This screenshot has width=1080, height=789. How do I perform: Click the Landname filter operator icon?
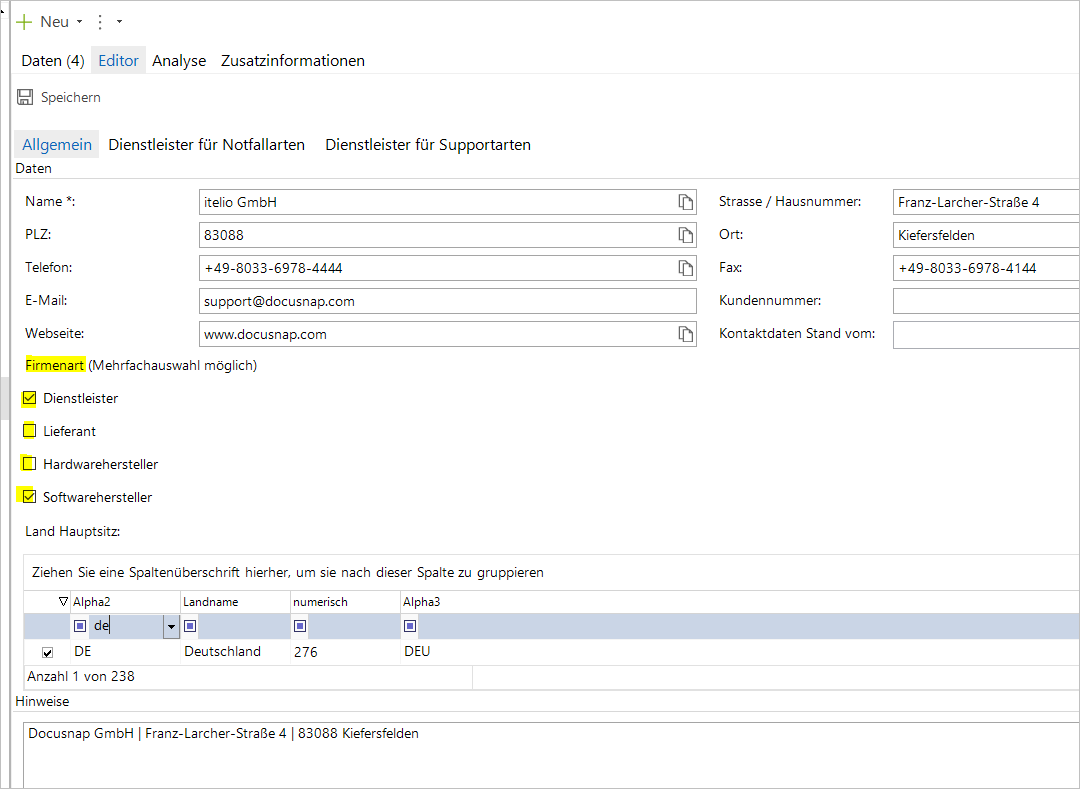coord(190,626)
